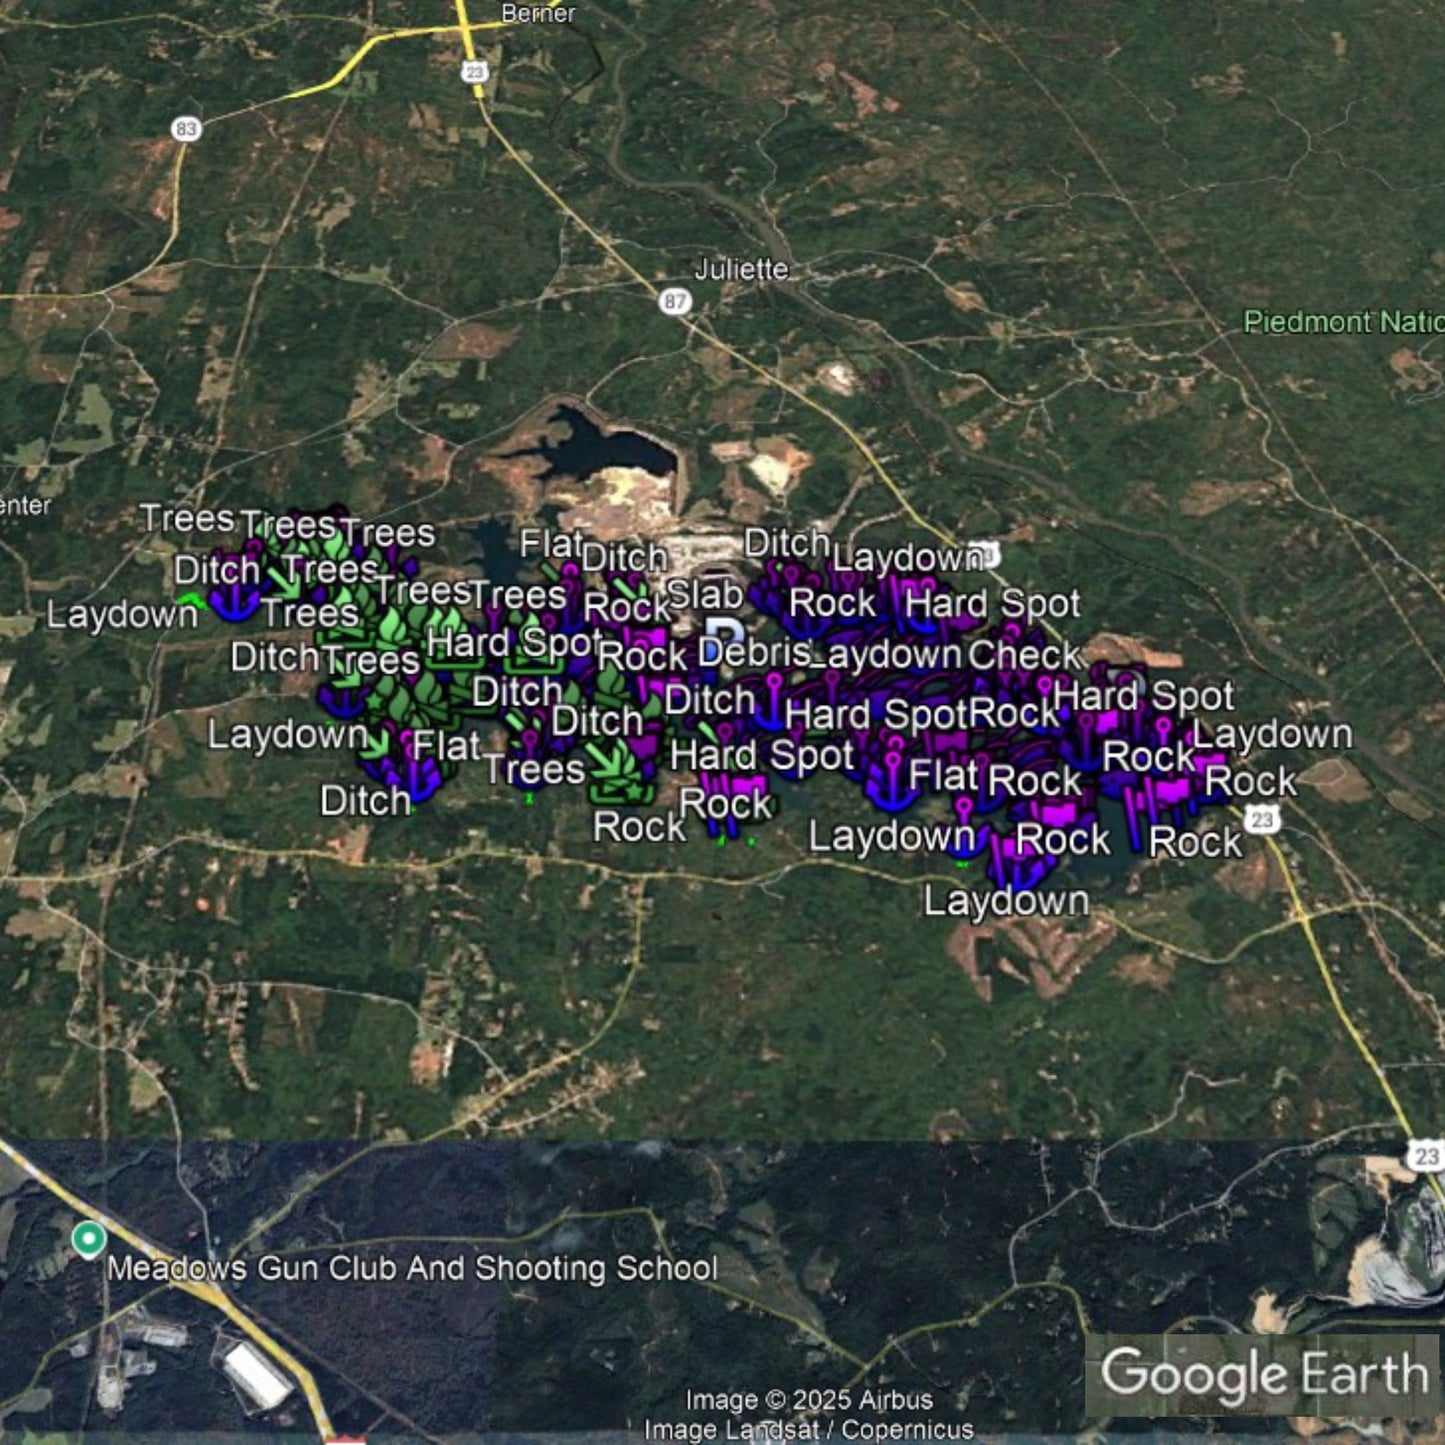Select the Slab placemark label
Viewport: 1445px width, 1445px height.
pyautogui.click(x=705, y=594)
